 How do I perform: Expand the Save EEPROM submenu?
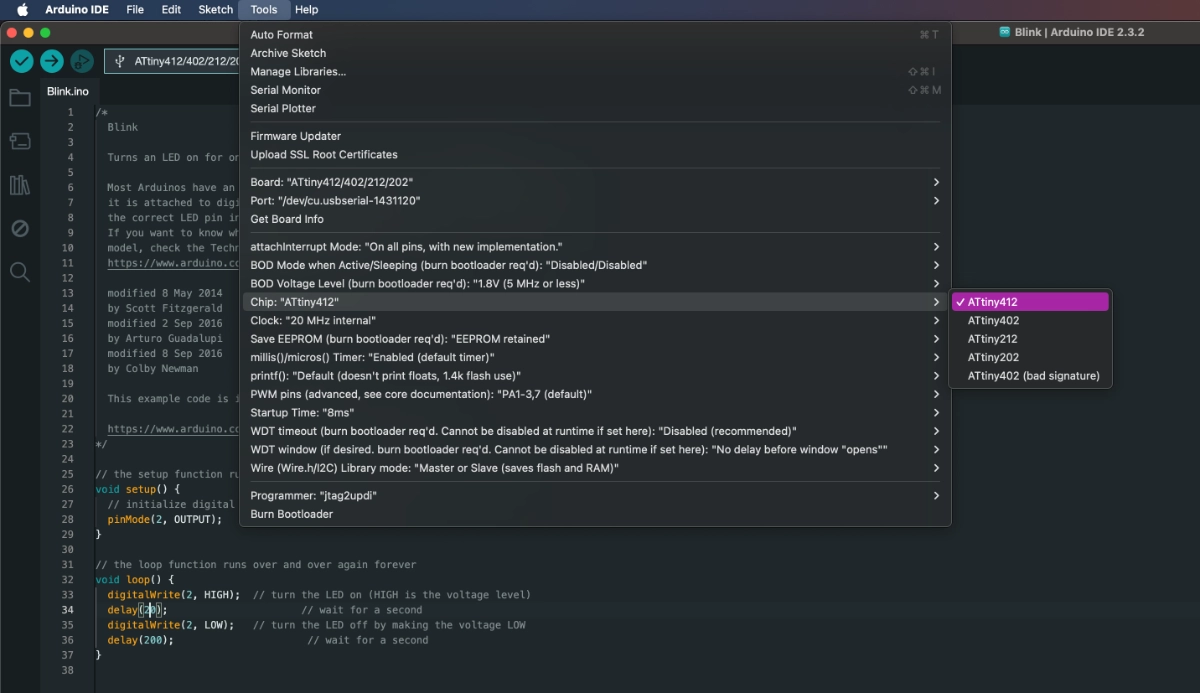point(595,339)
